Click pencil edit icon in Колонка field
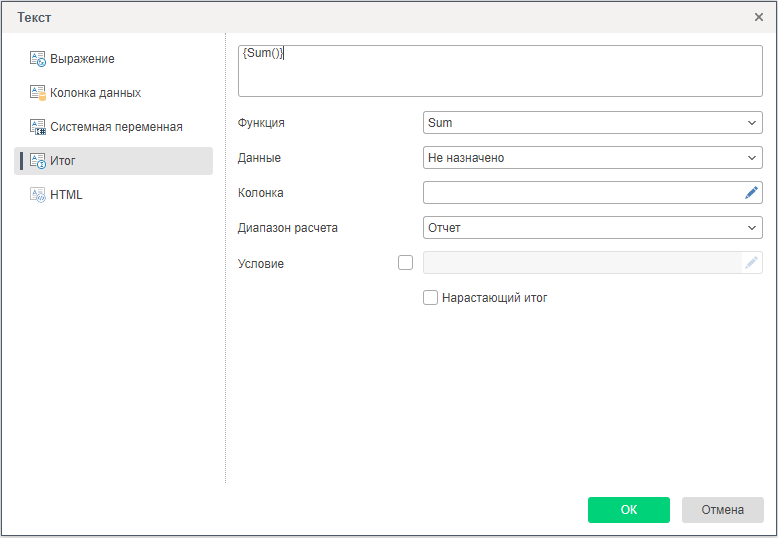 751,193
